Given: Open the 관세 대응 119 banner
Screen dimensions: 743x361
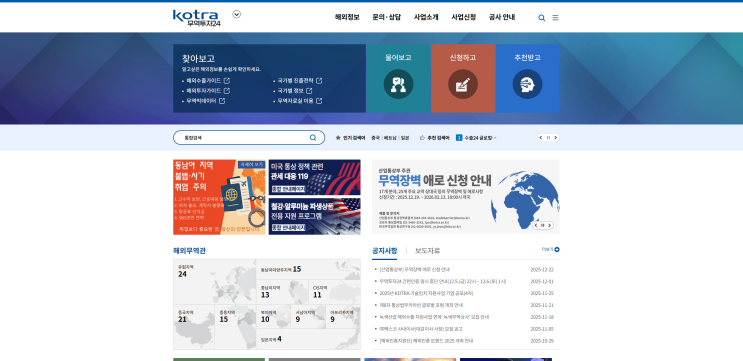Looking at the screenshot, I should coord(314,177).
